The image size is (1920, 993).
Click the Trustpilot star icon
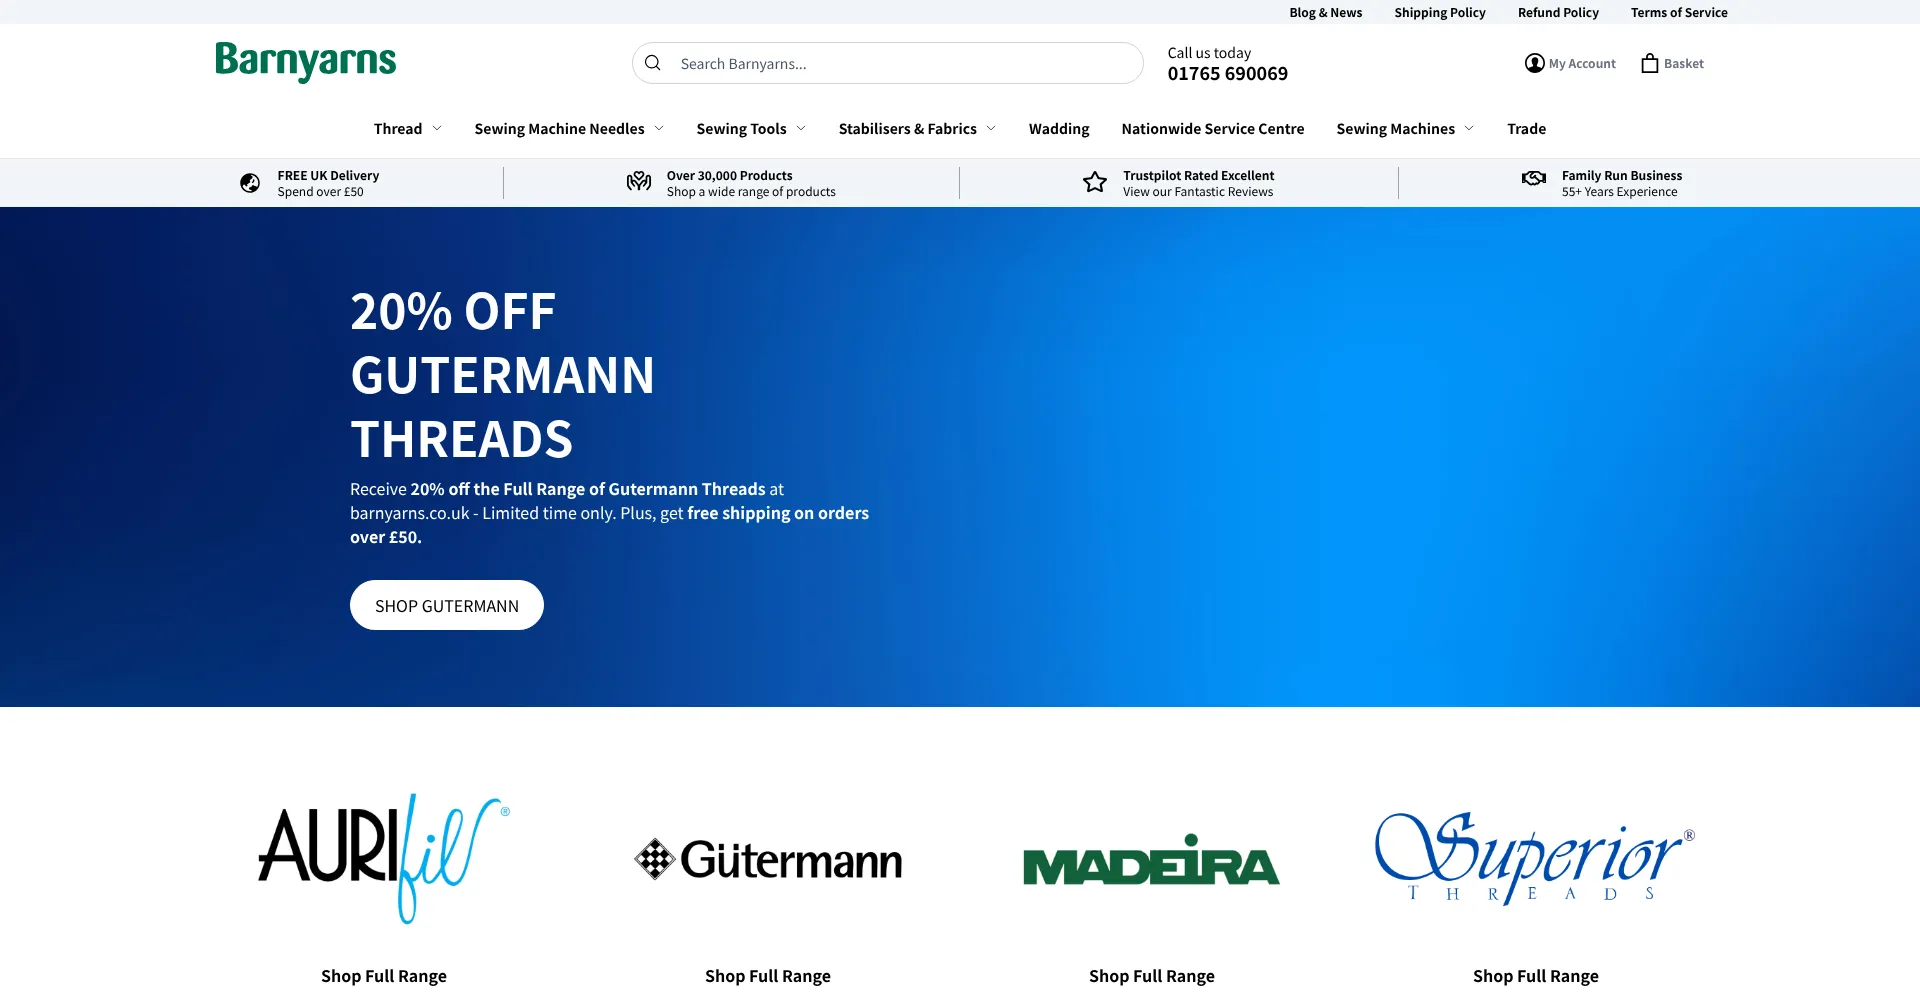pyautogui.click(x=1095, y=182)
